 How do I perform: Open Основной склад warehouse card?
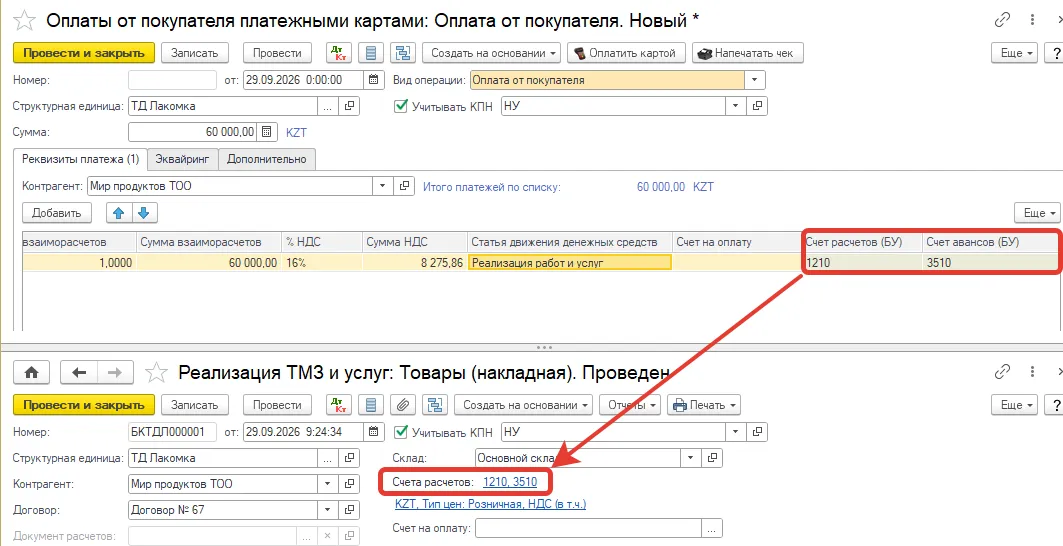pyautogui.click(x=713, y=458)
